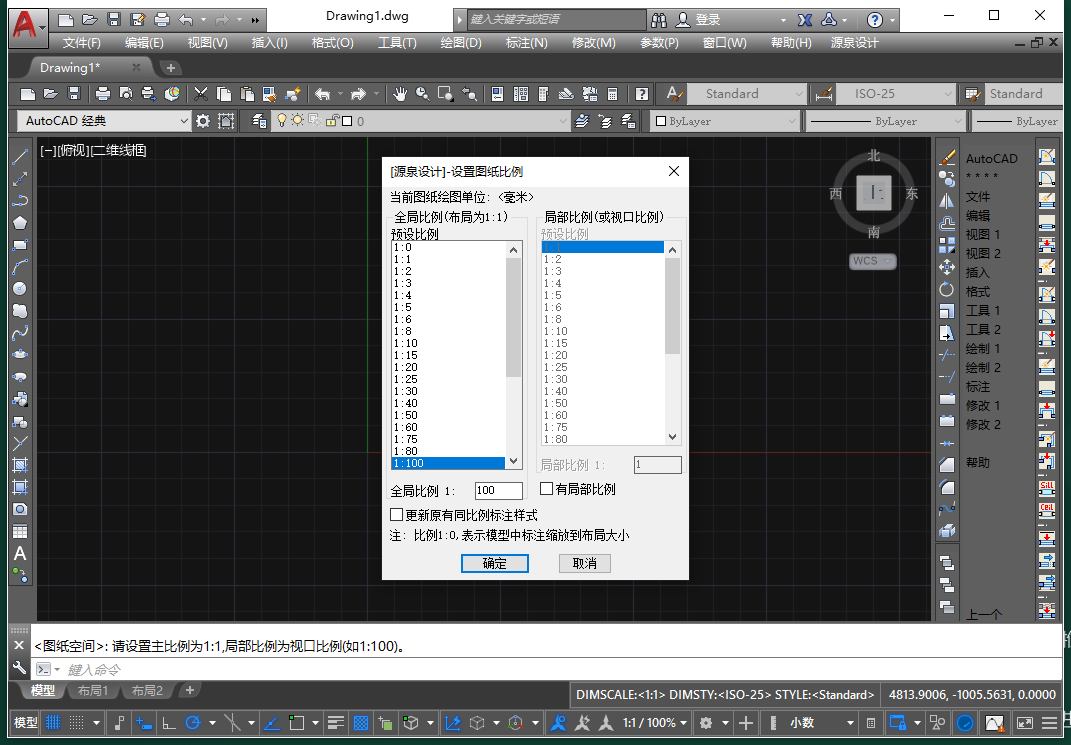Switch to the 布局2 tab

(x=148, y=690)
